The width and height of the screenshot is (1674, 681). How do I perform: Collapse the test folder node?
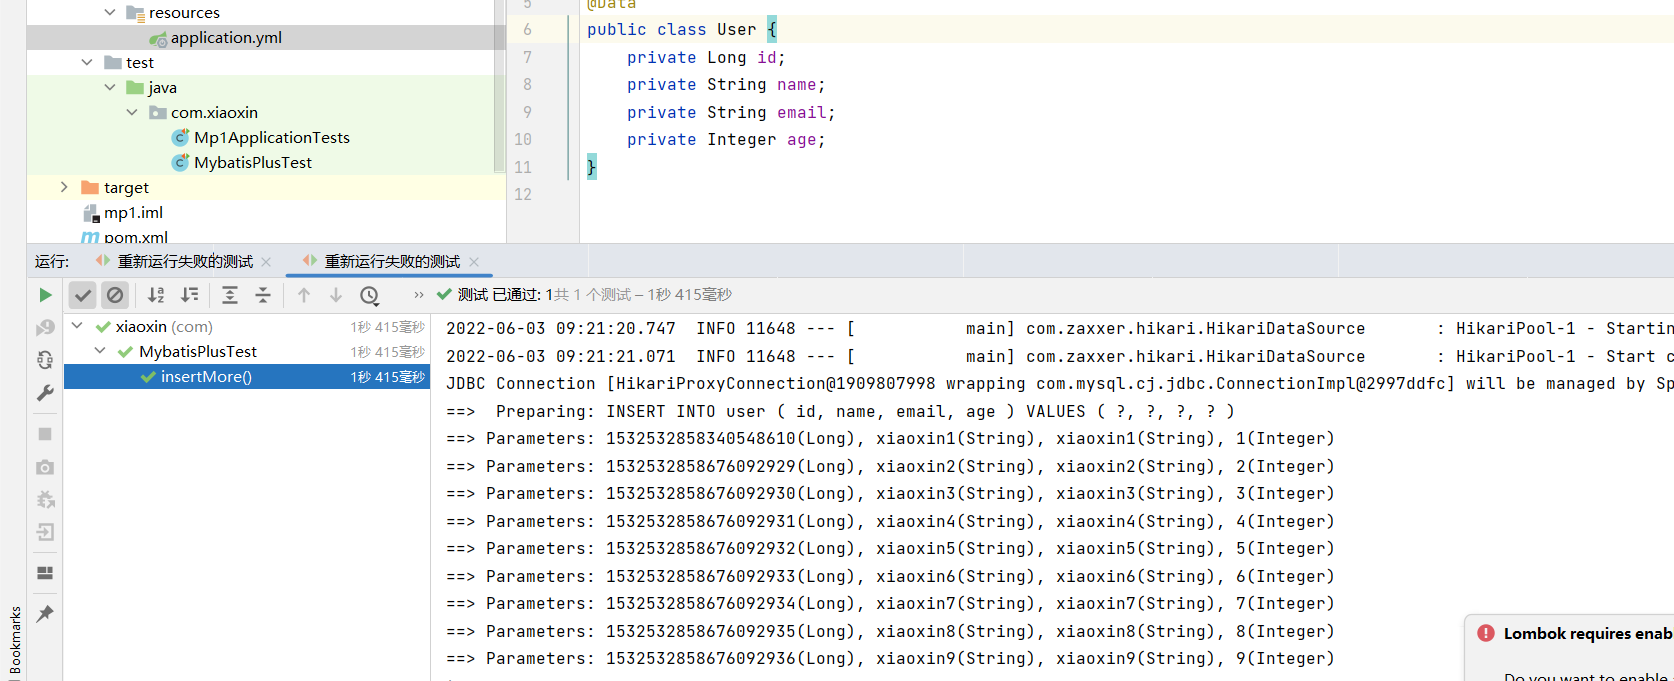87,62
